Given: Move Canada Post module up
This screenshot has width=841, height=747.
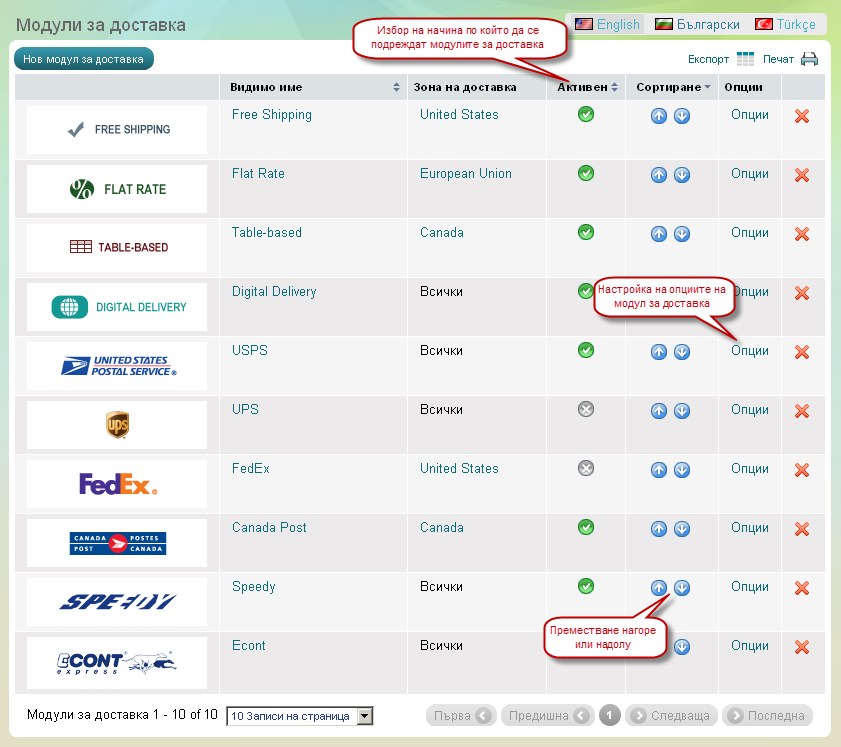Looking at the screenshot, I should click(x=658, y=529).
